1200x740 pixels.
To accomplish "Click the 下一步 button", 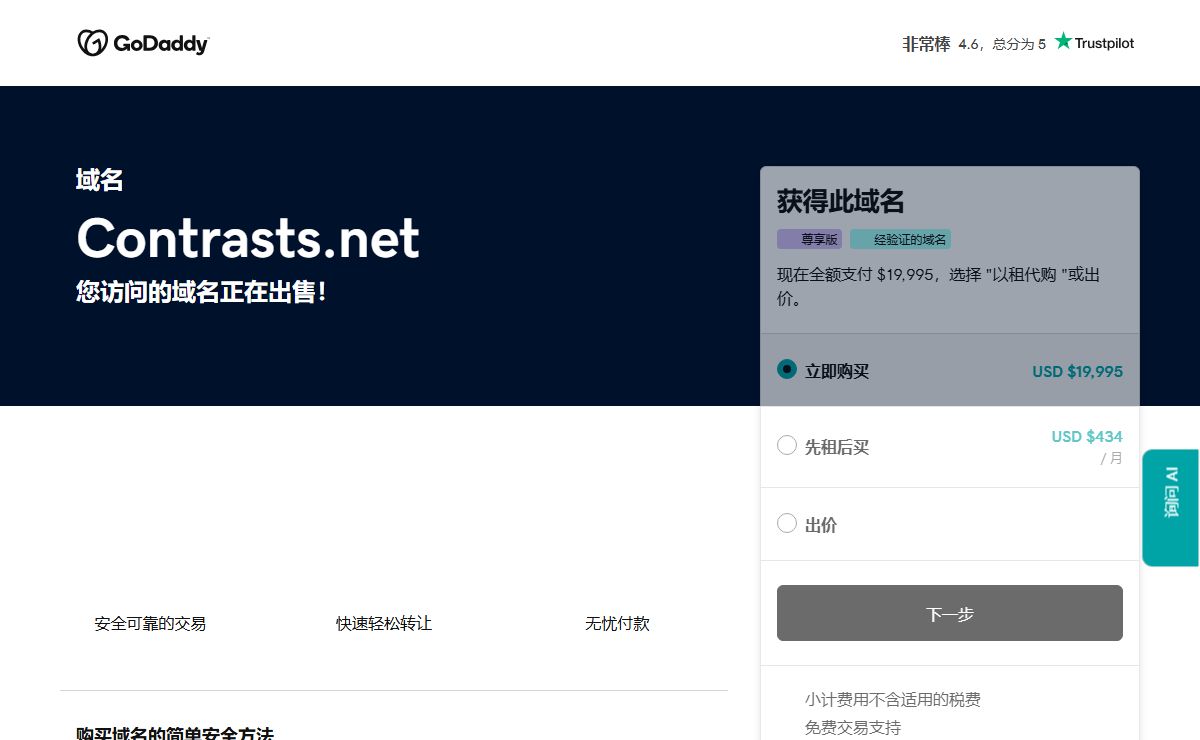I will tap(950, 613).
